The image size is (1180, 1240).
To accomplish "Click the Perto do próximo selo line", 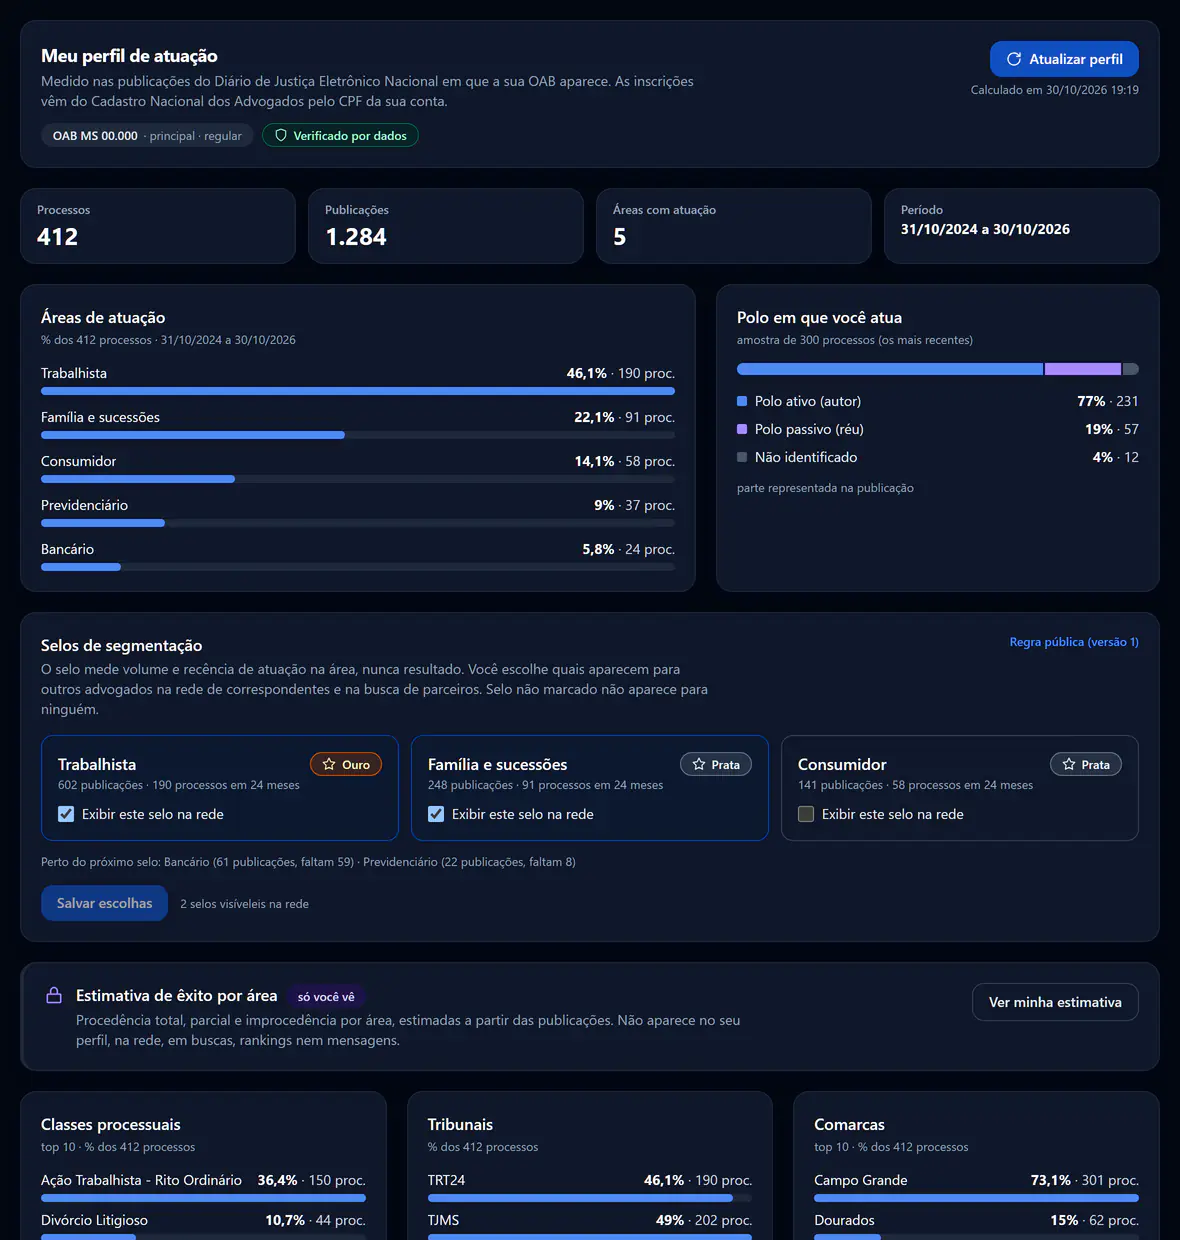I will [308, 862].
